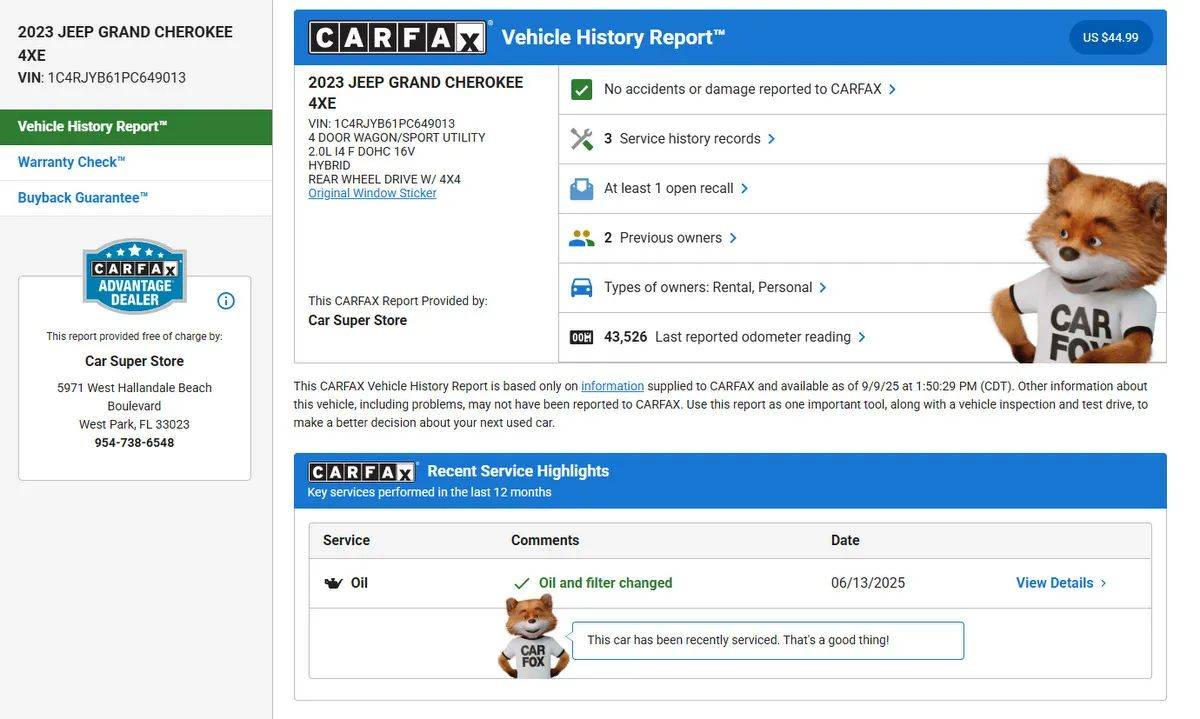The image size is (1200, 719).
Task: Click 43,526 Last reported odometer reading
Action: (x=728, y=337)
